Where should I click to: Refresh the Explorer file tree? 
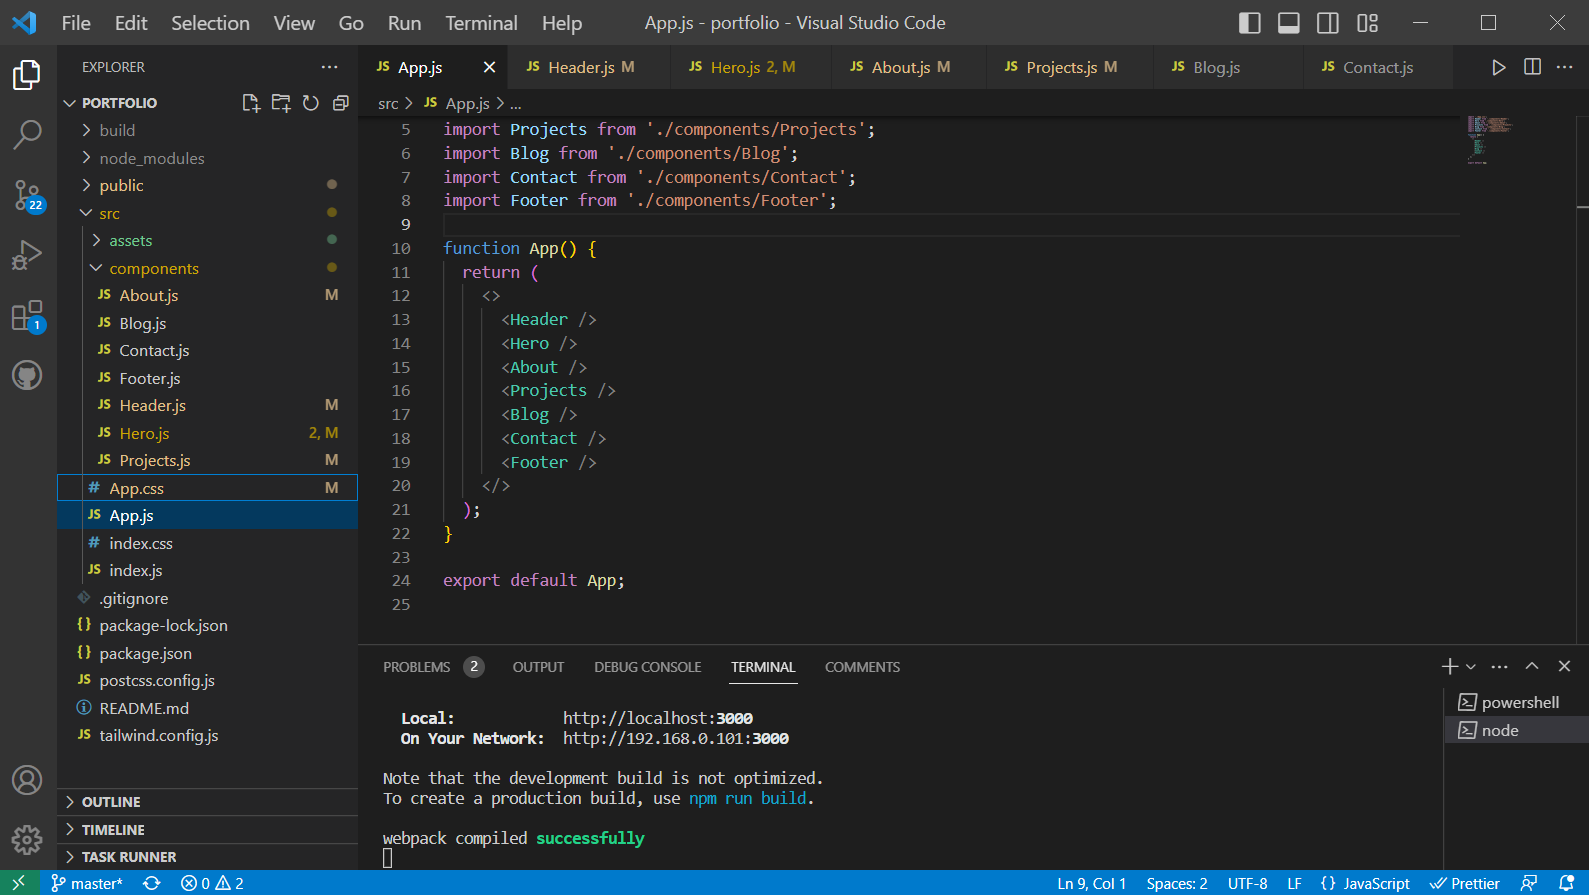pyautogui.click(x=311, y=103)
